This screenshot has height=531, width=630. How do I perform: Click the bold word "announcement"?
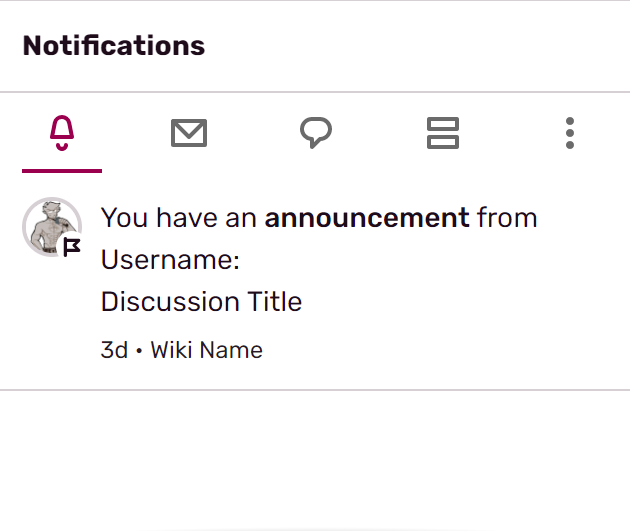click(366, 217)
